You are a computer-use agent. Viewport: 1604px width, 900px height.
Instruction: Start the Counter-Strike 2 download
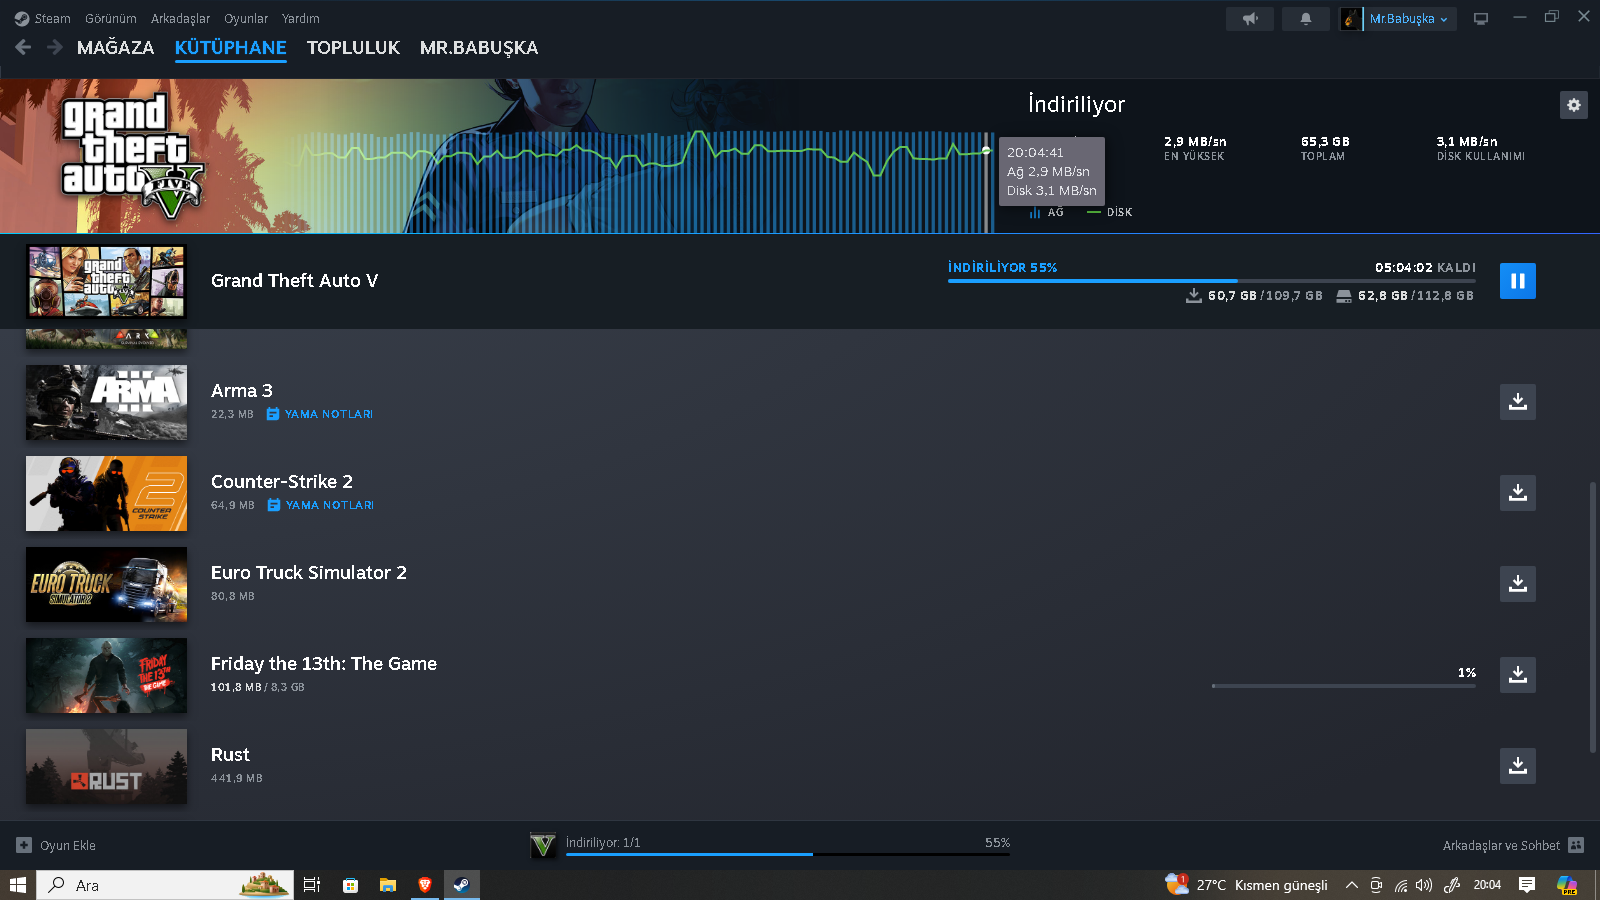click(1518, 493)
